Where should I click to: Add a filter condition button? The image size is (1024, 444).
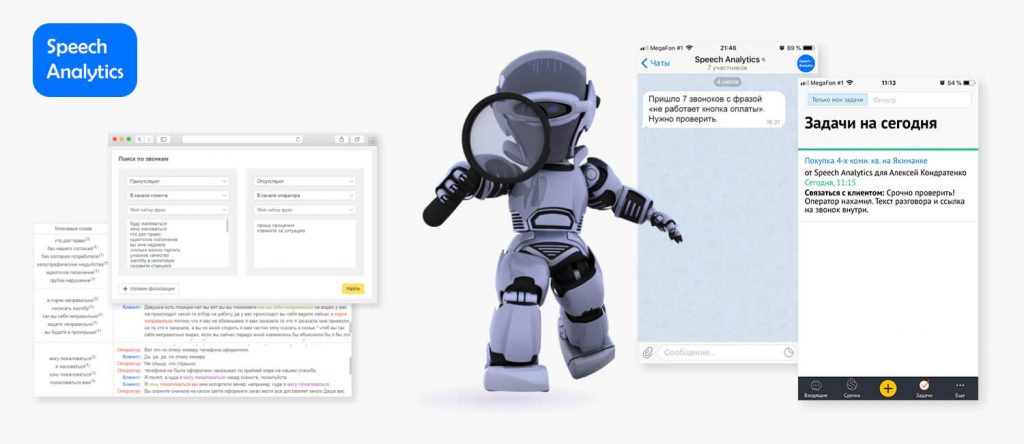[149, 289]
